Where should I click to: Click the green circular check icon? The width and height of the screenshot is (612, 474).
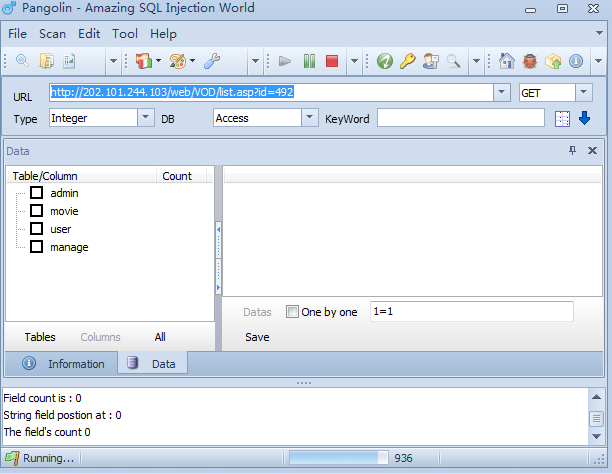tap(385, 61)
